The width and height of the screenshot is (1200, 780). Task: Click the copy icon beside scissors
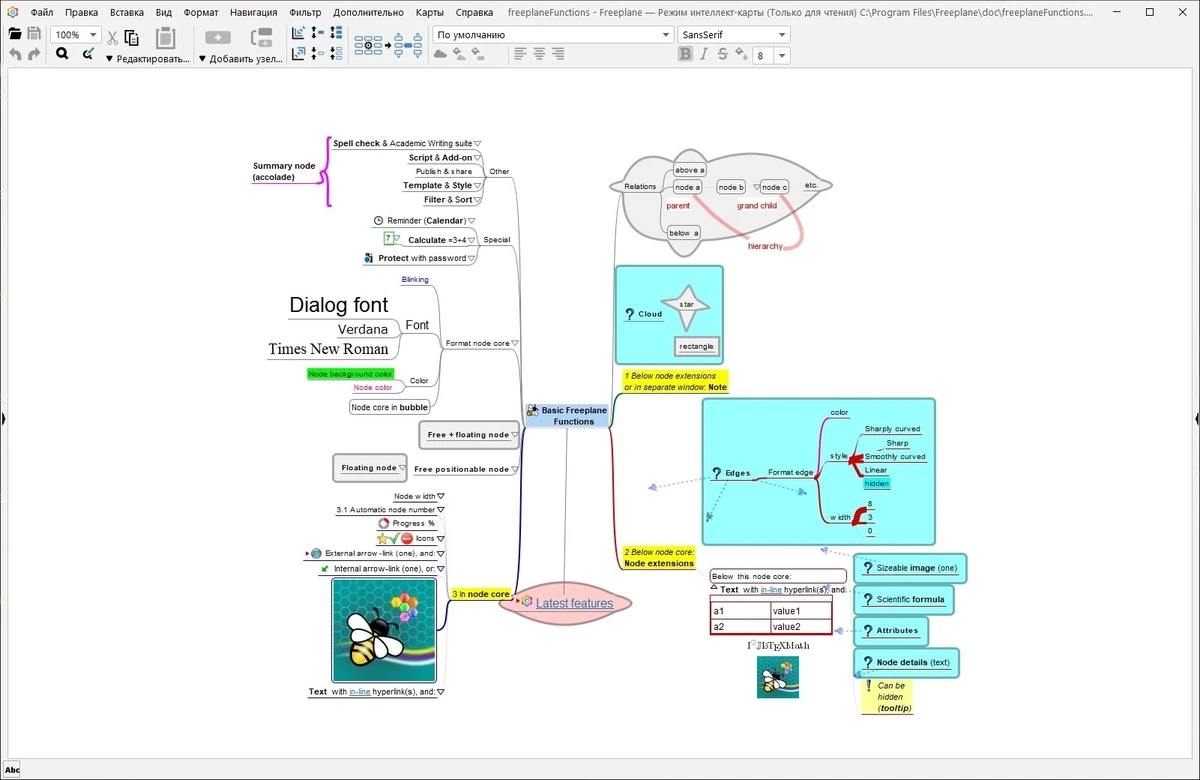[x=132, y=37]
